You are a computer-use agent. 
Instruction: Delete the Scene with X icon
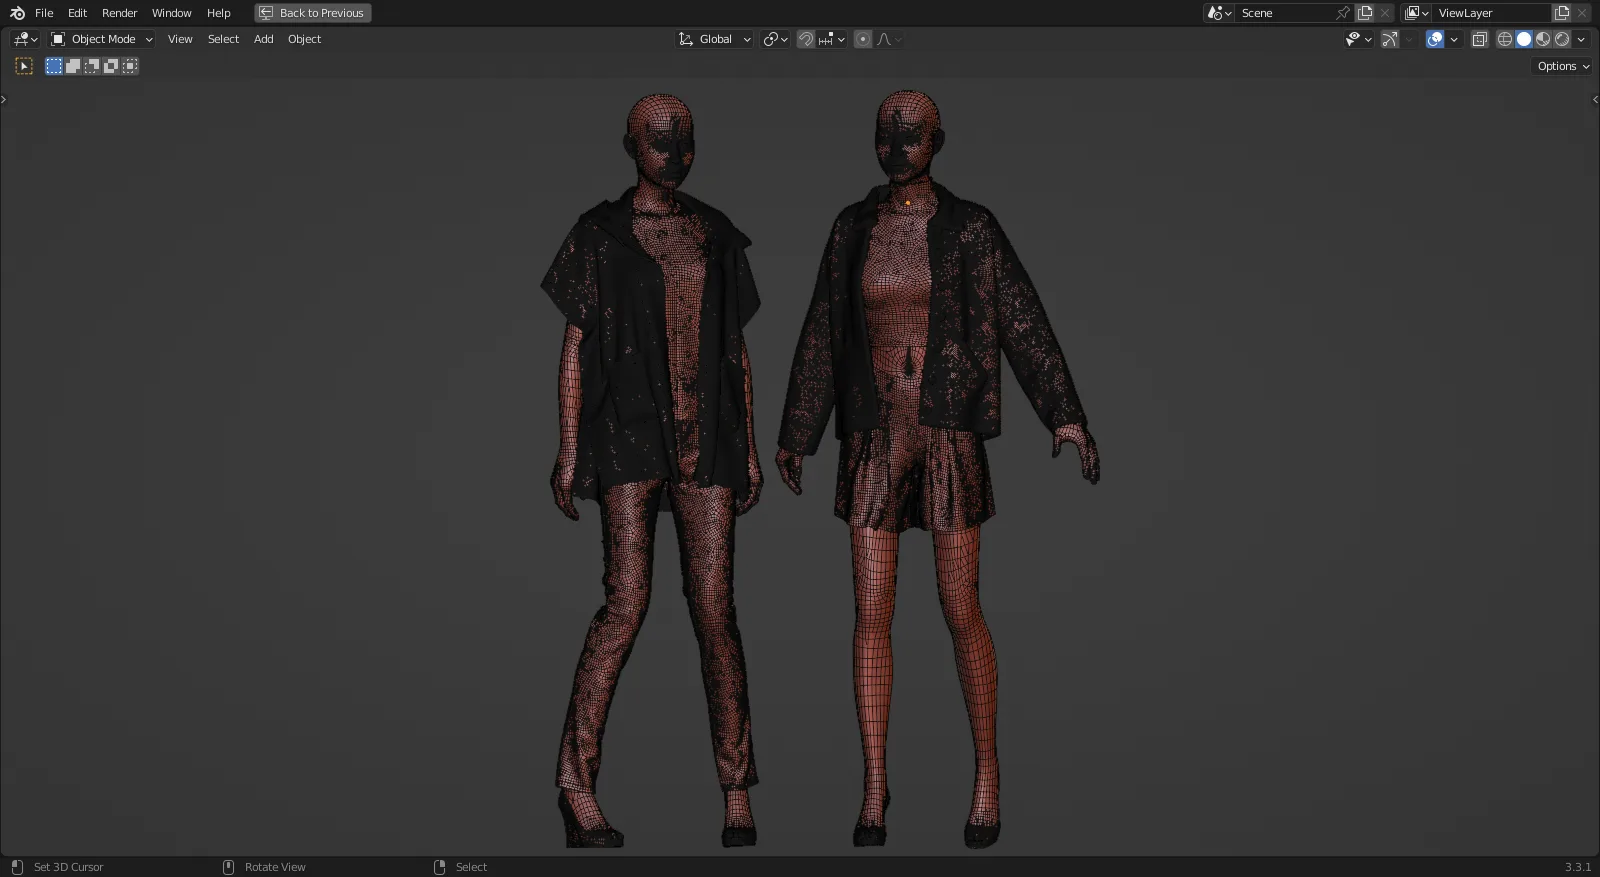1385,13
